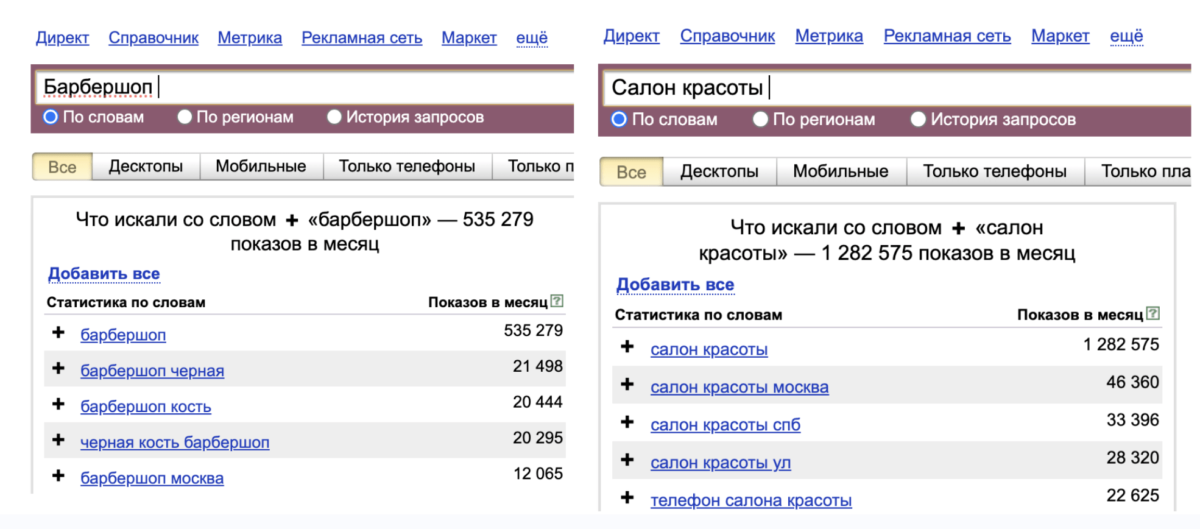Add 'черная кость барбершоп' using its plus icon
The height and width of the screenshot is (529, 1200).
click(x=58, y=440)
